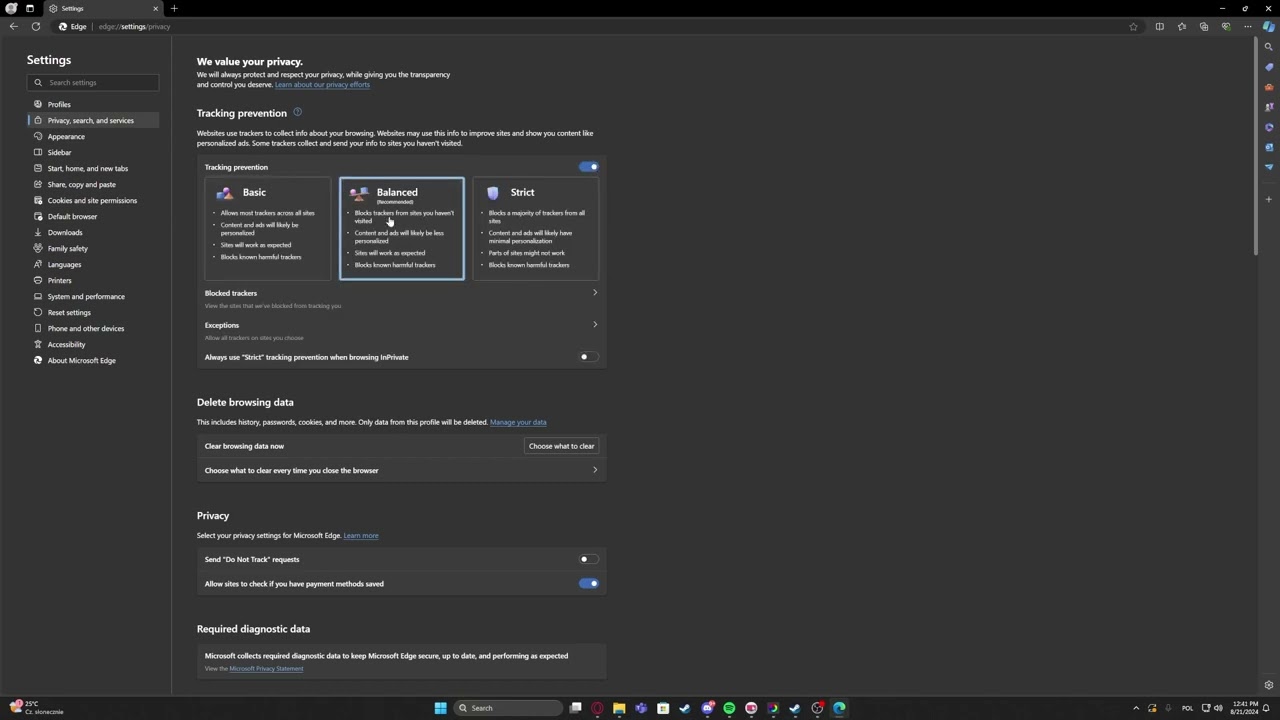The height and width of the screenshot is (720, 1280).
Task: Open Accessibility settings
Action: [66, 344]
